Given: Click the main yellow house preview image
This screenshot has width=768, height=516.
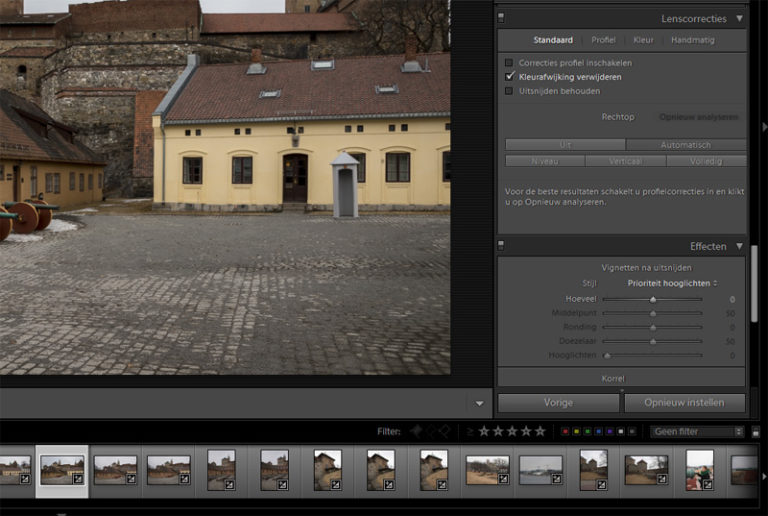Looking at the screenshot, I should click(x=225, y=188).
